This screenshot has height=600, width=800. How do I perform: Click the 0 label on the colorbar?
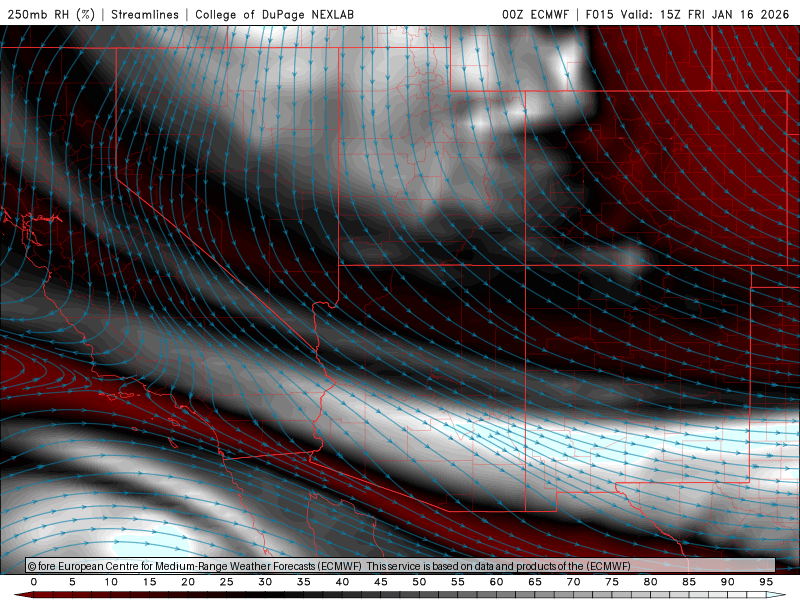(34, 582)
